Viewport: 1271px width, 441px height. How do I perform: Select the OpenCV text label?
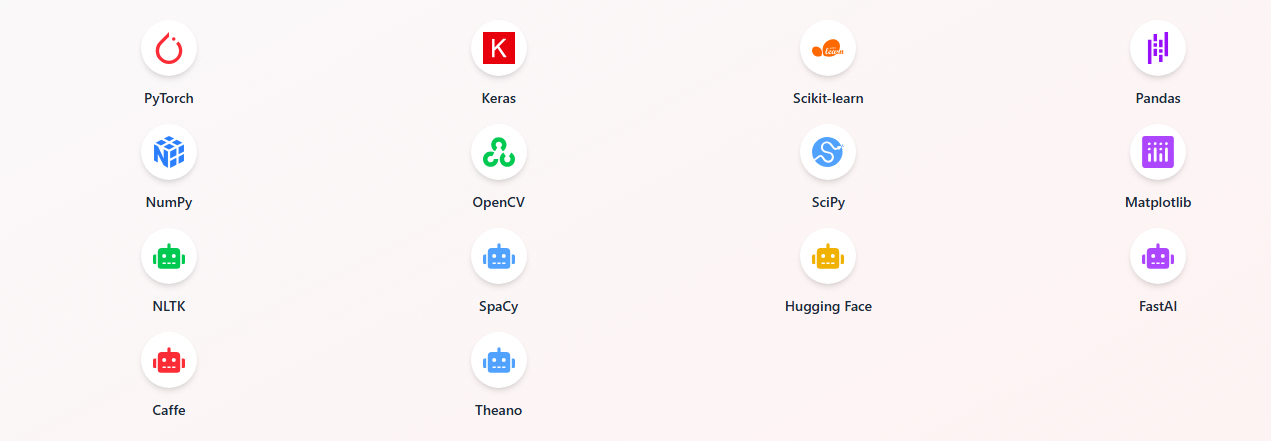(x=499, y=202)
